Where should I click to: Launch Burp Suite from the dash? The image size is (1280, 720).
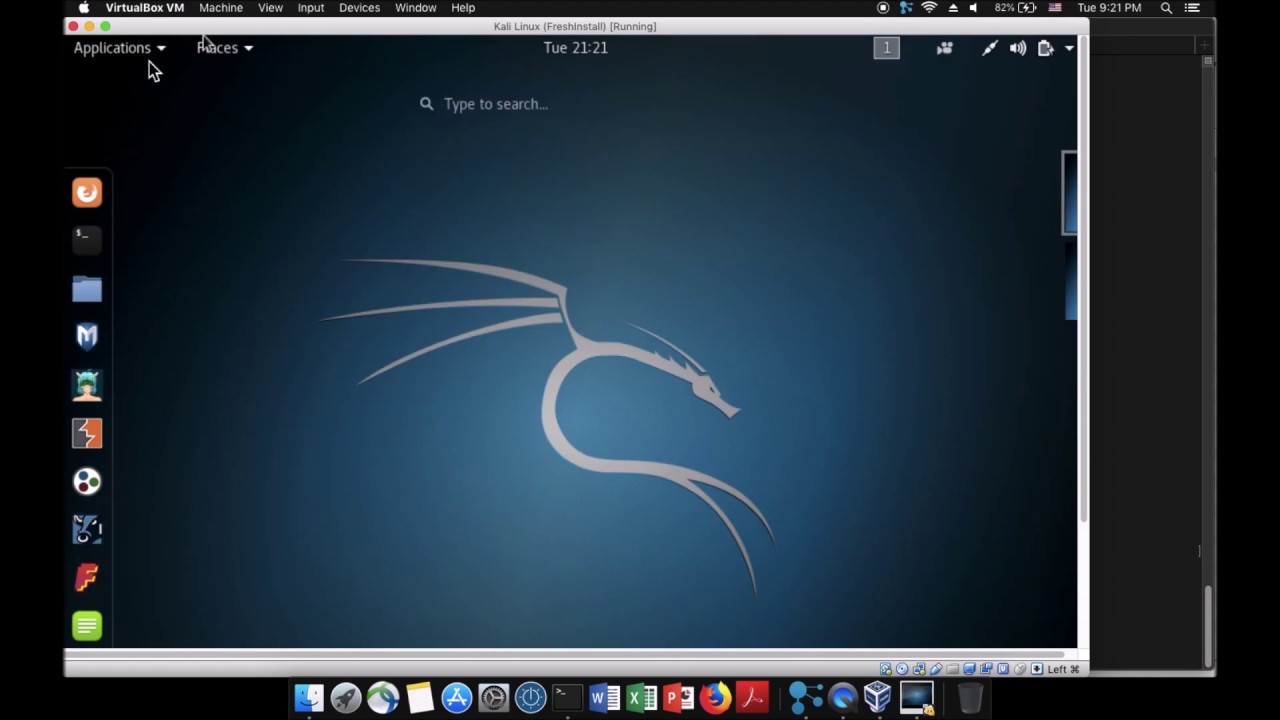87,433
